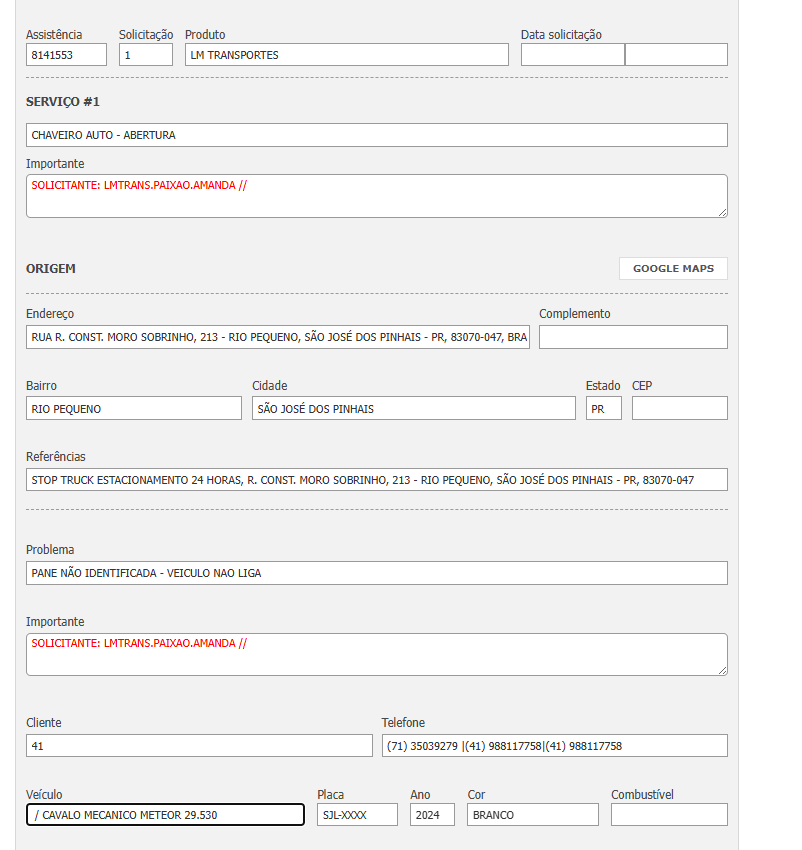Focus the empty CEP field

pyautogui.click(x=680, y=408)
